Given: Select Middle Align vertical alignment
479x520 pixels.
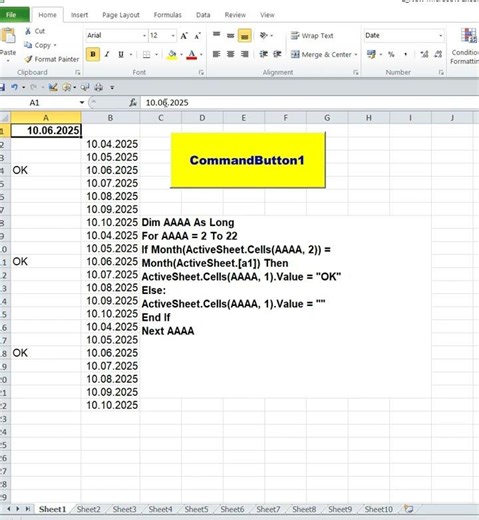Looking at the screenshot, I should (230, 35).
